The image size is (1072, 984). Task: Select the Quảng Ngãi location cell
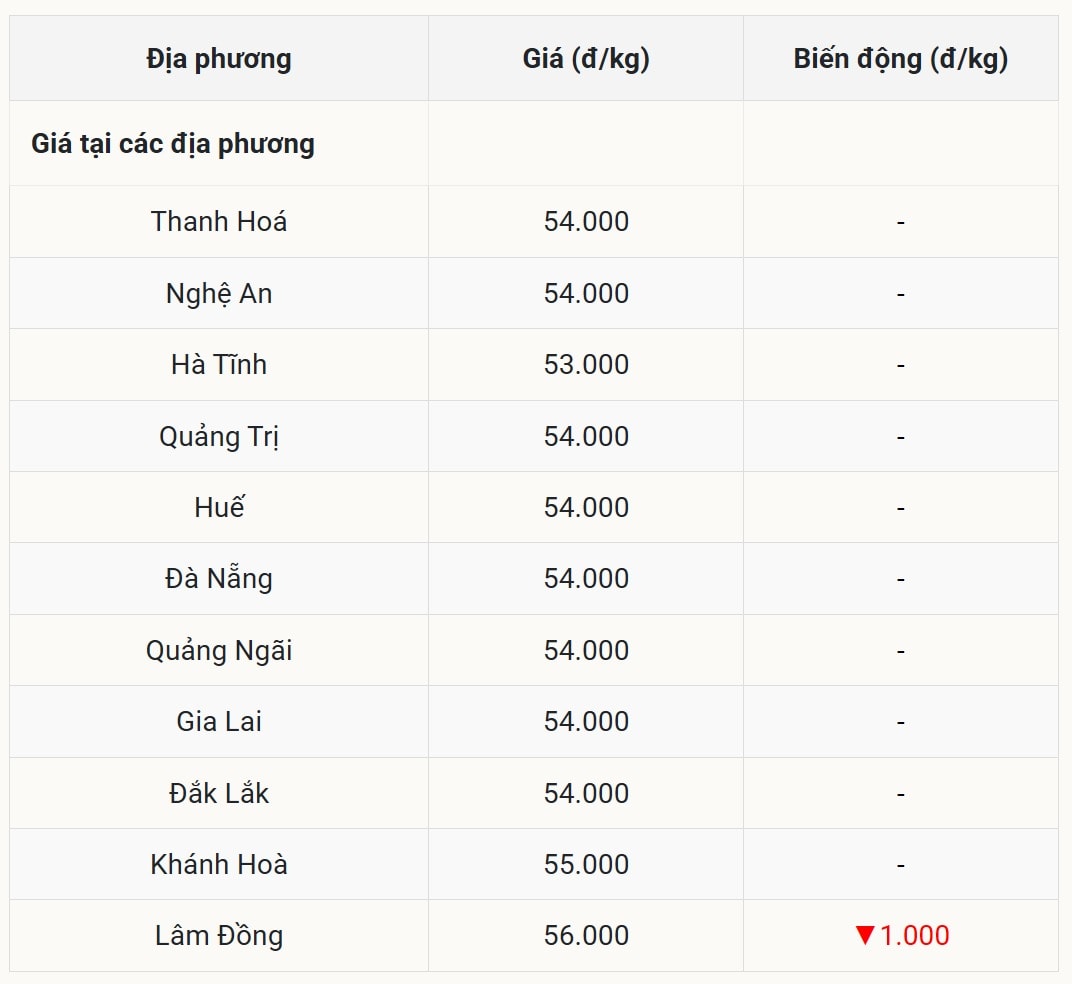point(219,650)
